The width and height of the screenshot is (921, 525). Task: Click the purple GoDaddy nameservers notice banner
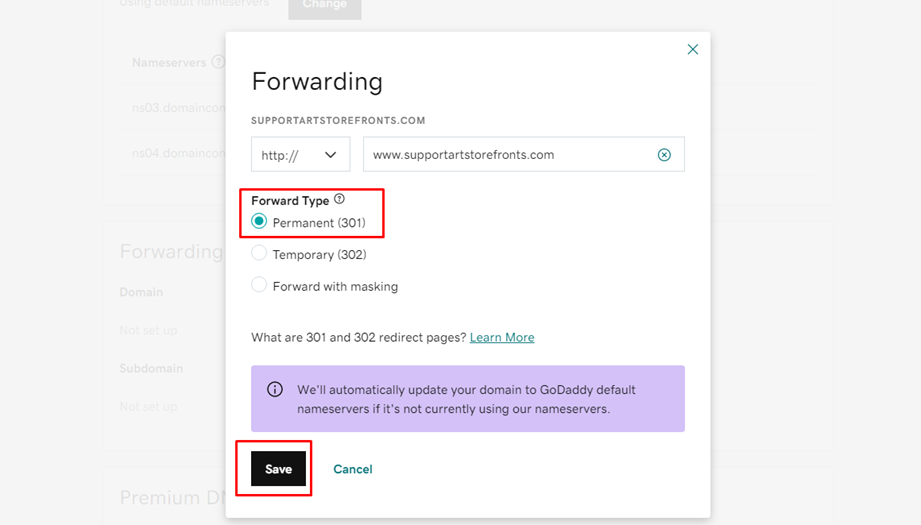point(468,399)
